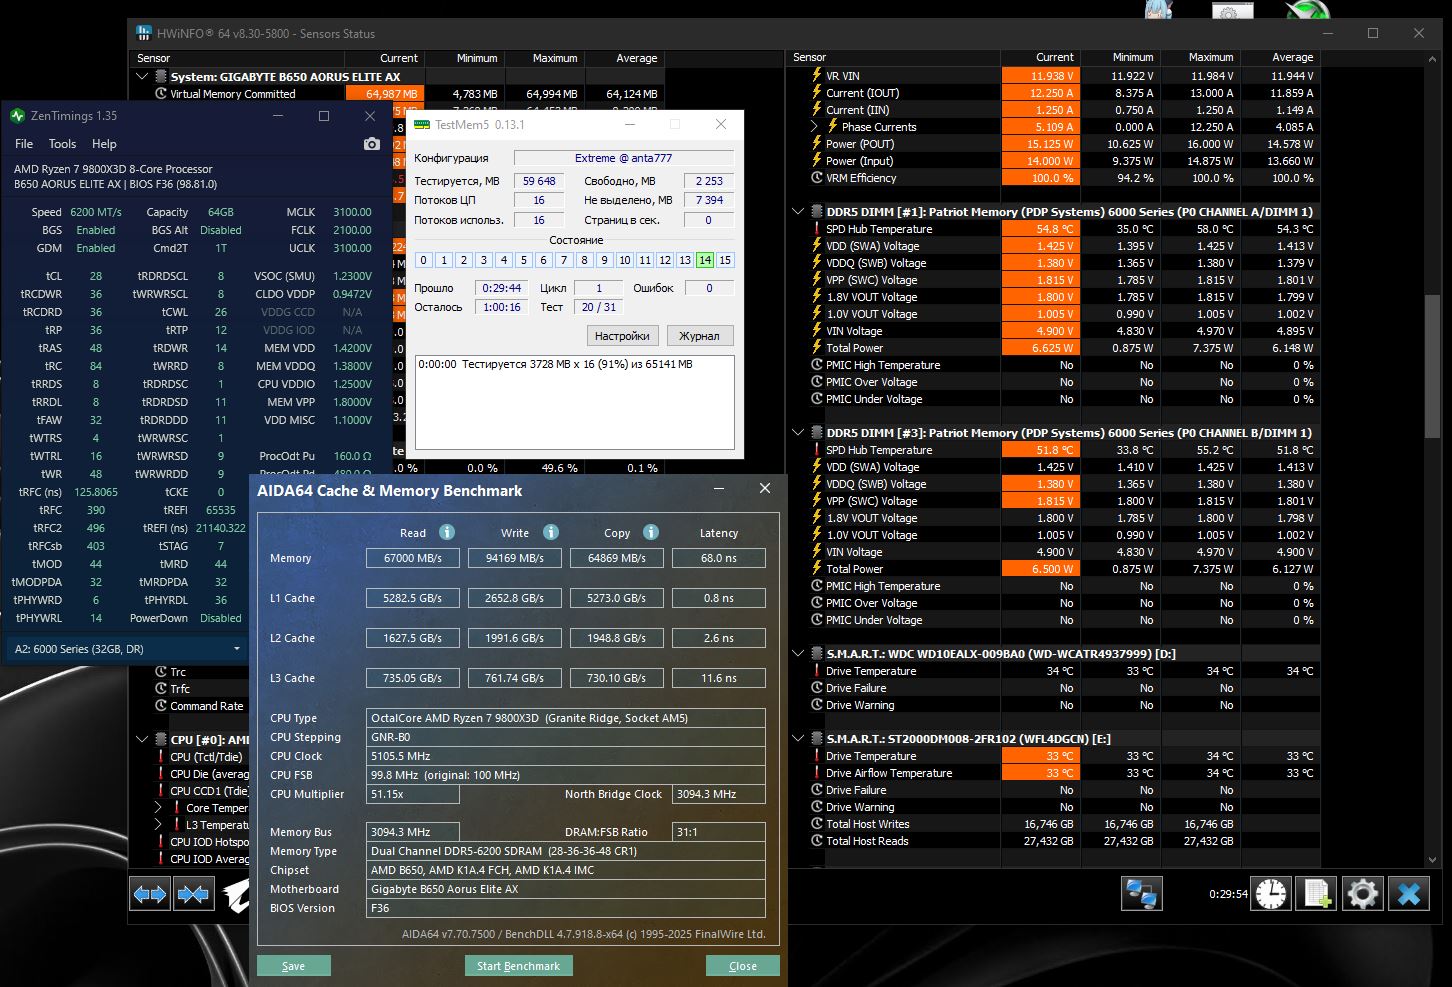This screenshot has height=987, width=1452.
Task: Click the blue X icon in HWiNFO toolbar
Action: 1409,893
